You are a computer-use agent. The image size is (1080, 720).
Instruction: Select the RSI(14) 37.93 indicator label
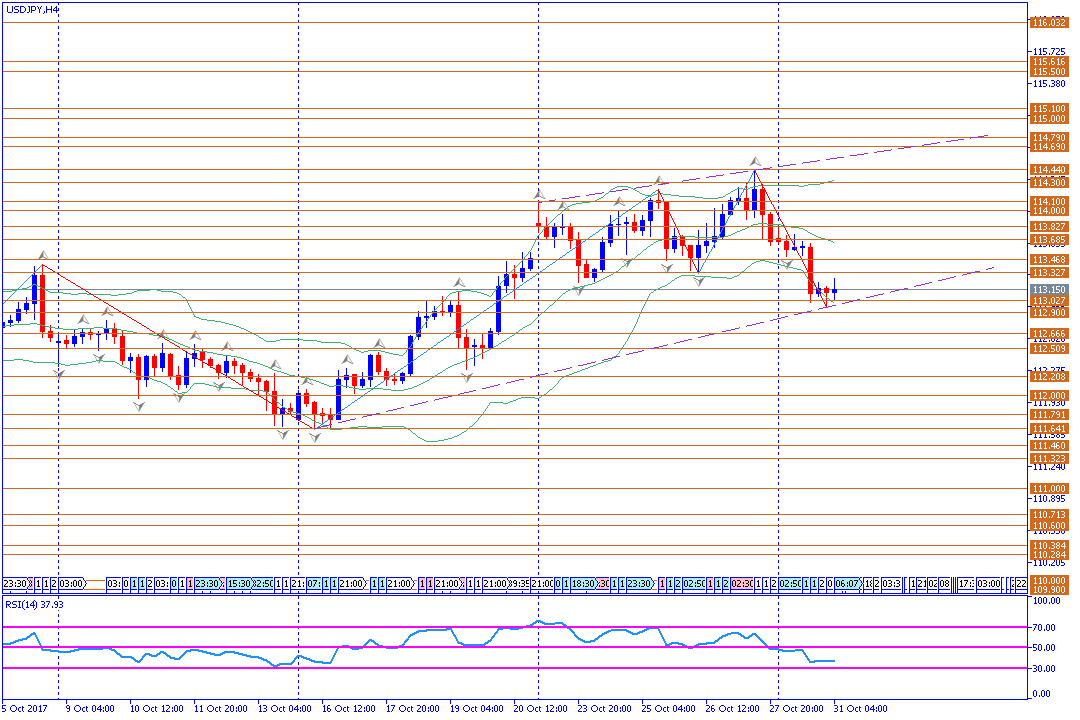click(34, 604)
